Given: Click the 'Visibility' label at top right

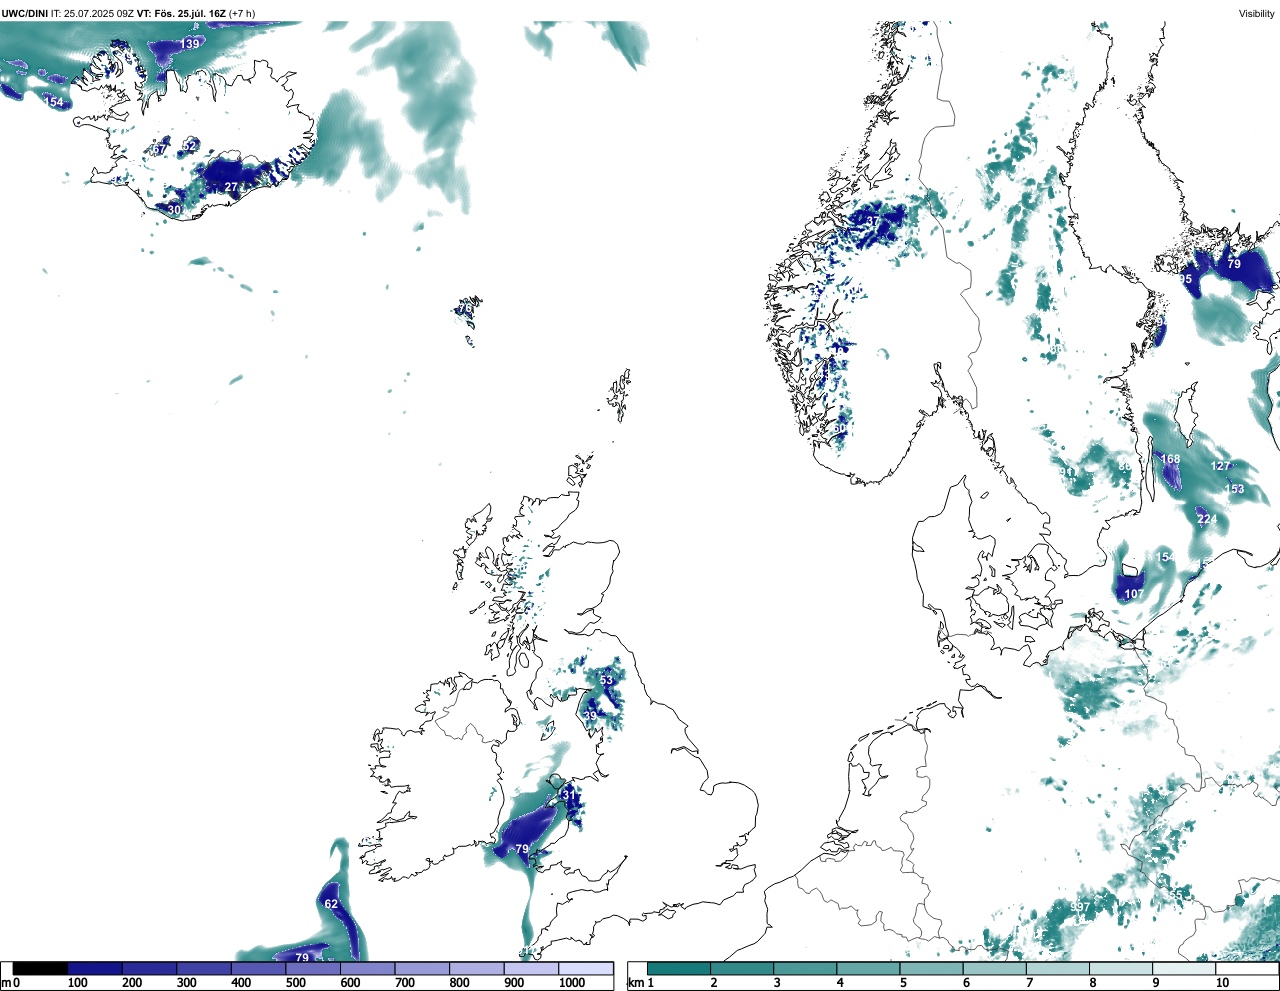Looking at the screenshot, I should coord(1257,13).
